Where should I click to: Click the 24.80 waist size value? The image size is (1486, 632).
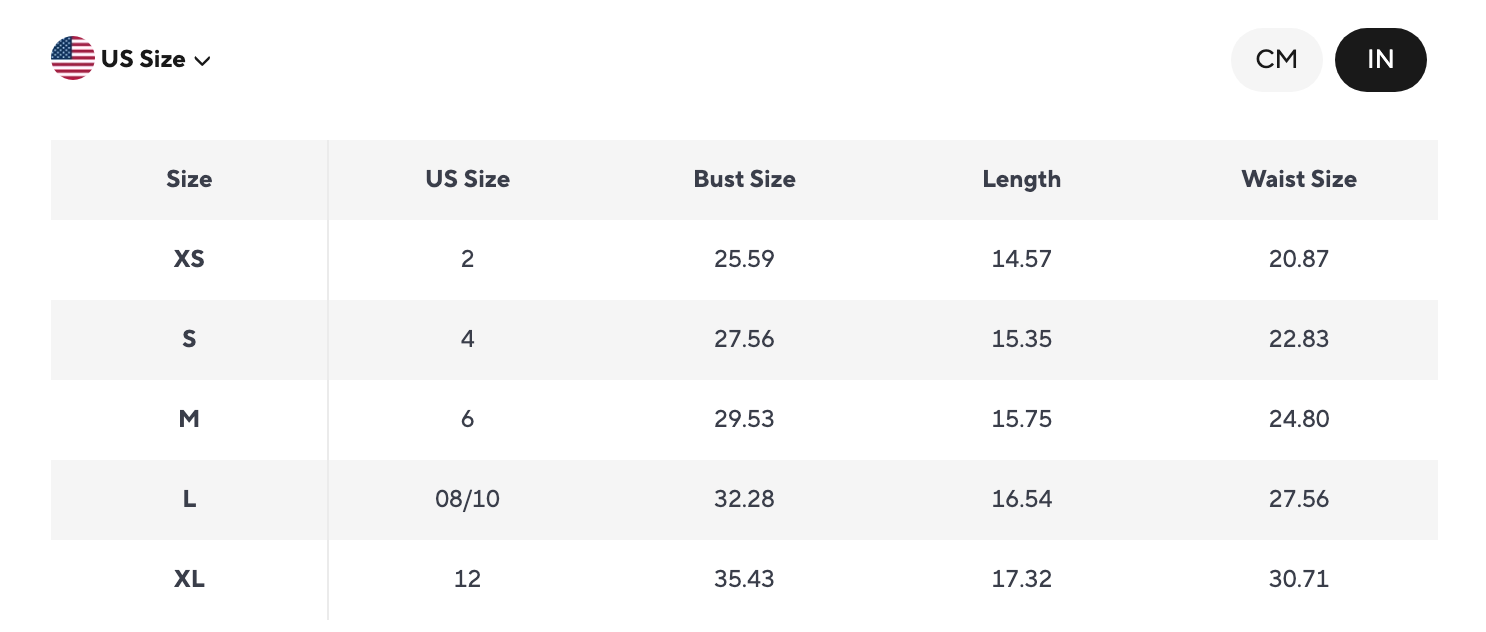[x=1298, y=420]
